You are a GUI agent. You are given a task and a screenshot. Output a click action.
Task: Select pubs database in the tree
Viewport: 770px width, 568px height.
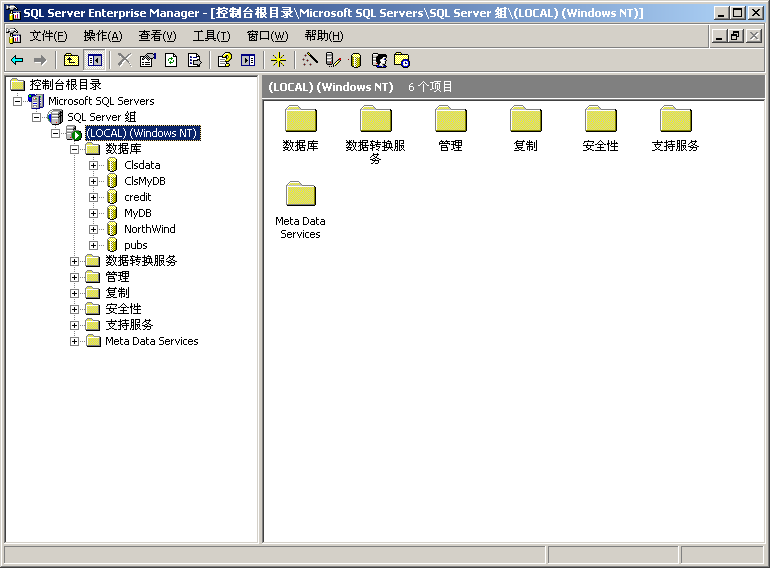point(136,245)
